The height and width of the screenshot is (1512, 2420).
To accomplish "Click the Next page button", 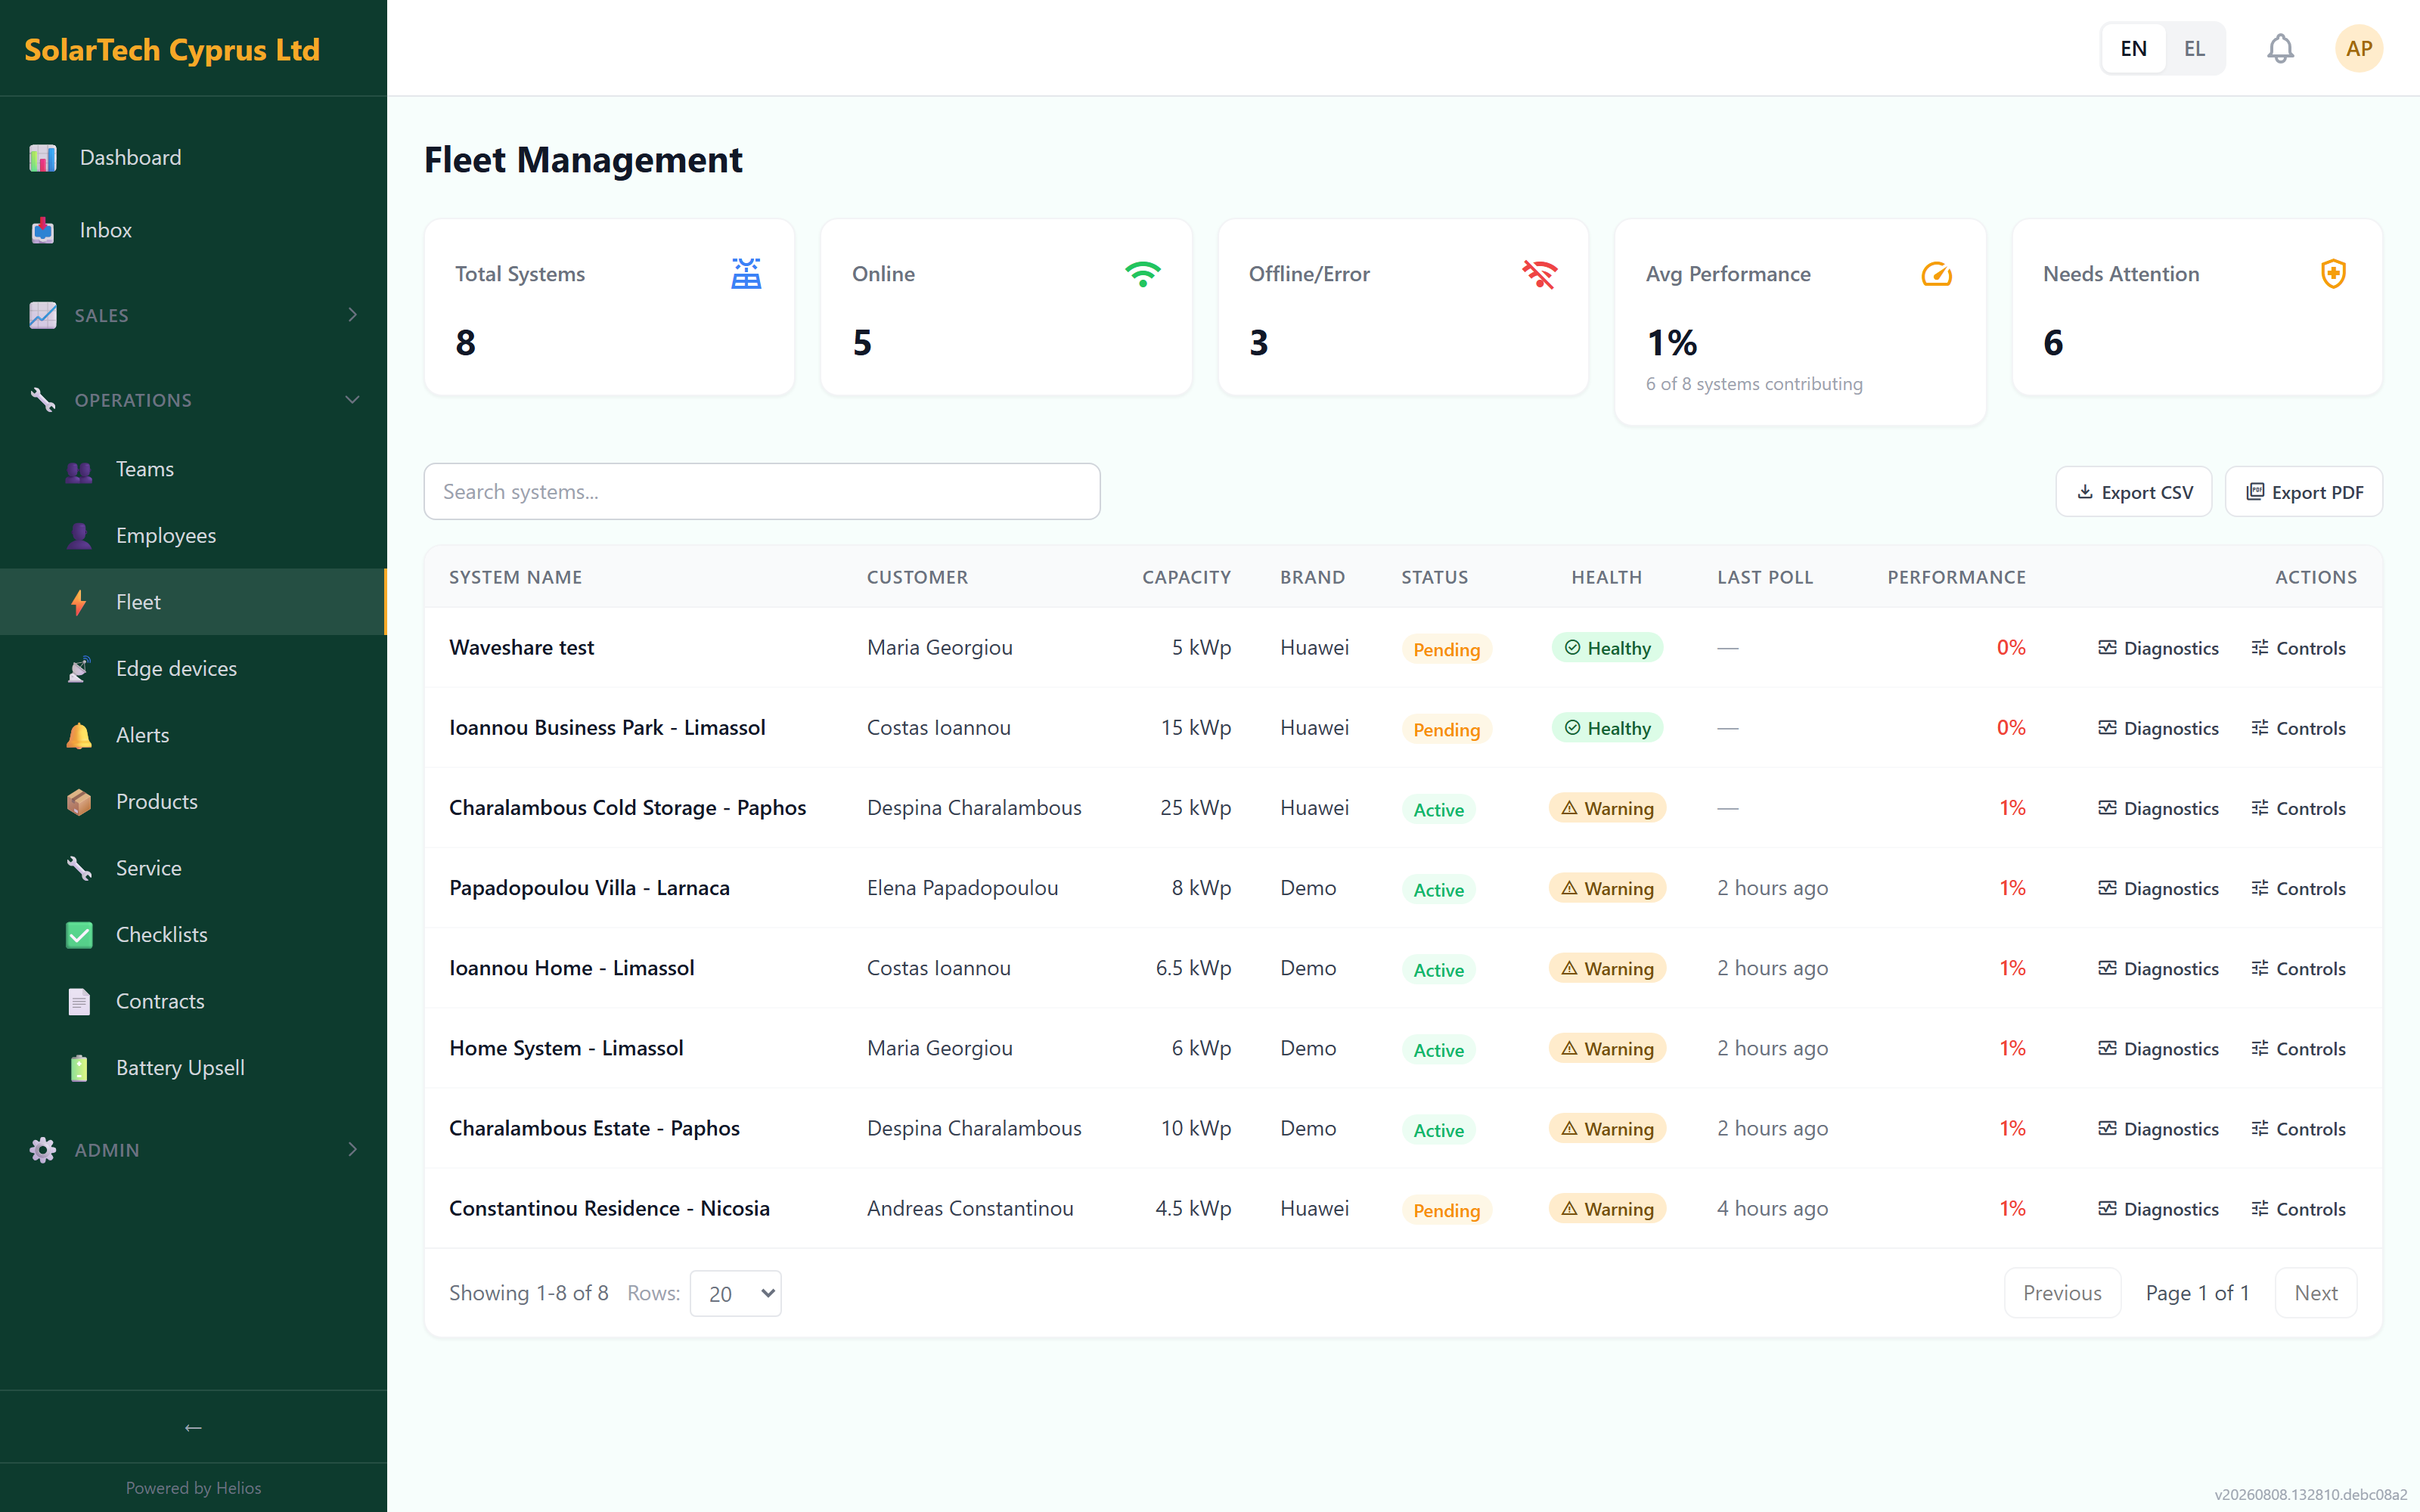I will click(x=2315, y=1293).
